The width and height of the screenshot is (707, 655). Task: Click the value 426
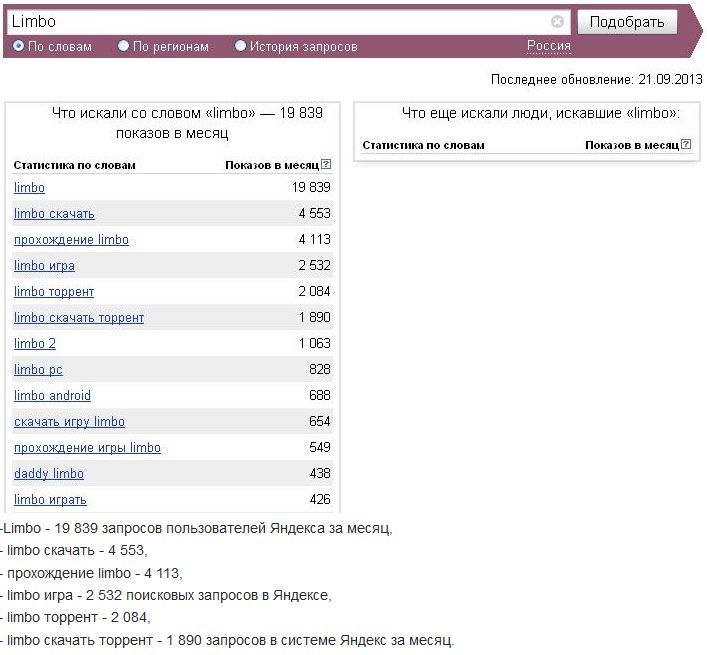[320, 499]
